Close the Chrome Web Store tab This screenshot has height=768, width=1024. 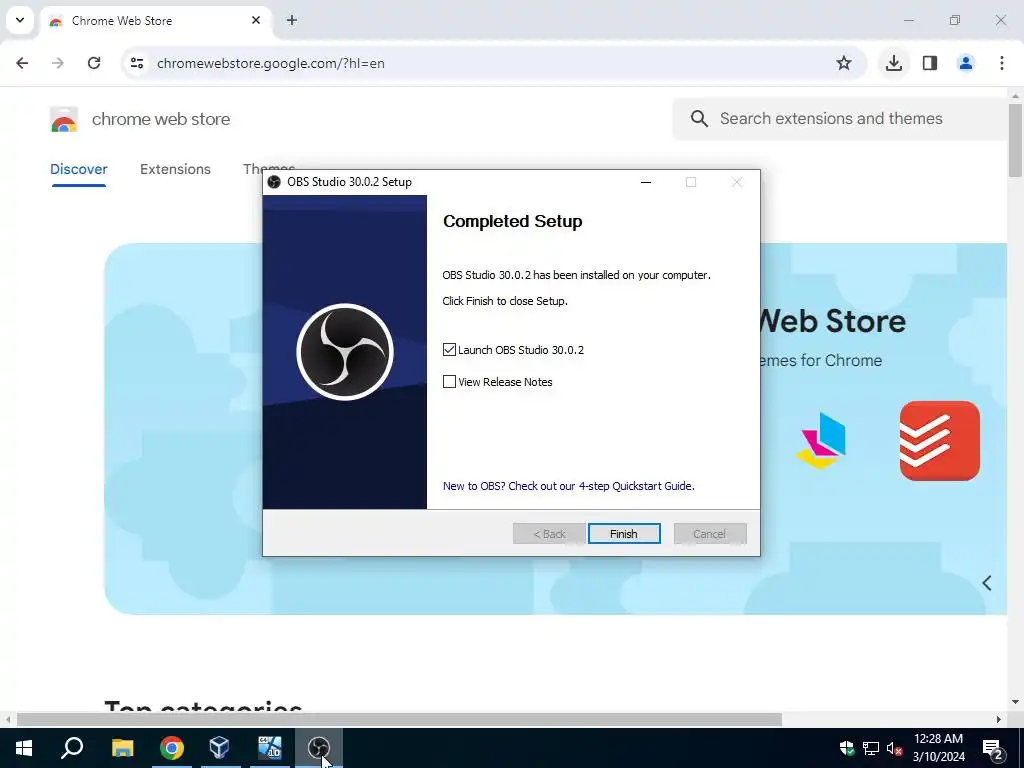point(256,20)
